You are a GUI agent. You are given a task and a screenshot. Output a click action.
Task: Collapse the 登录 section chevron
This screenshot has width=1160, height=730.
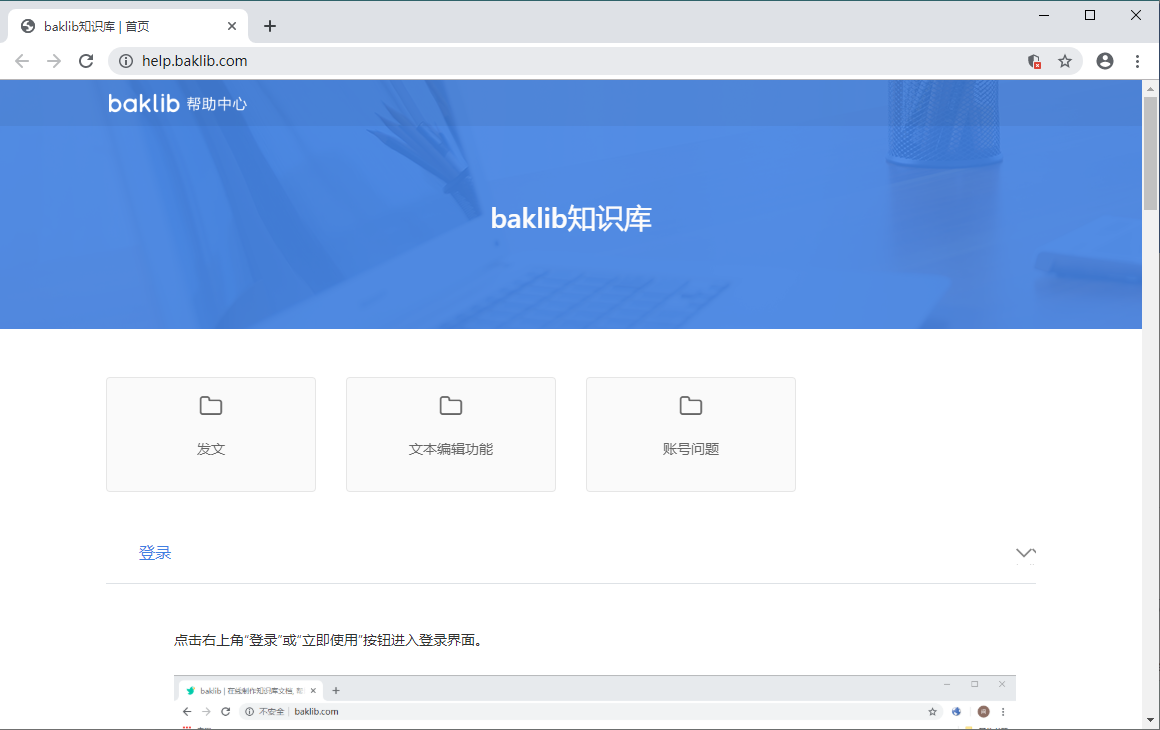point(1025,553)
